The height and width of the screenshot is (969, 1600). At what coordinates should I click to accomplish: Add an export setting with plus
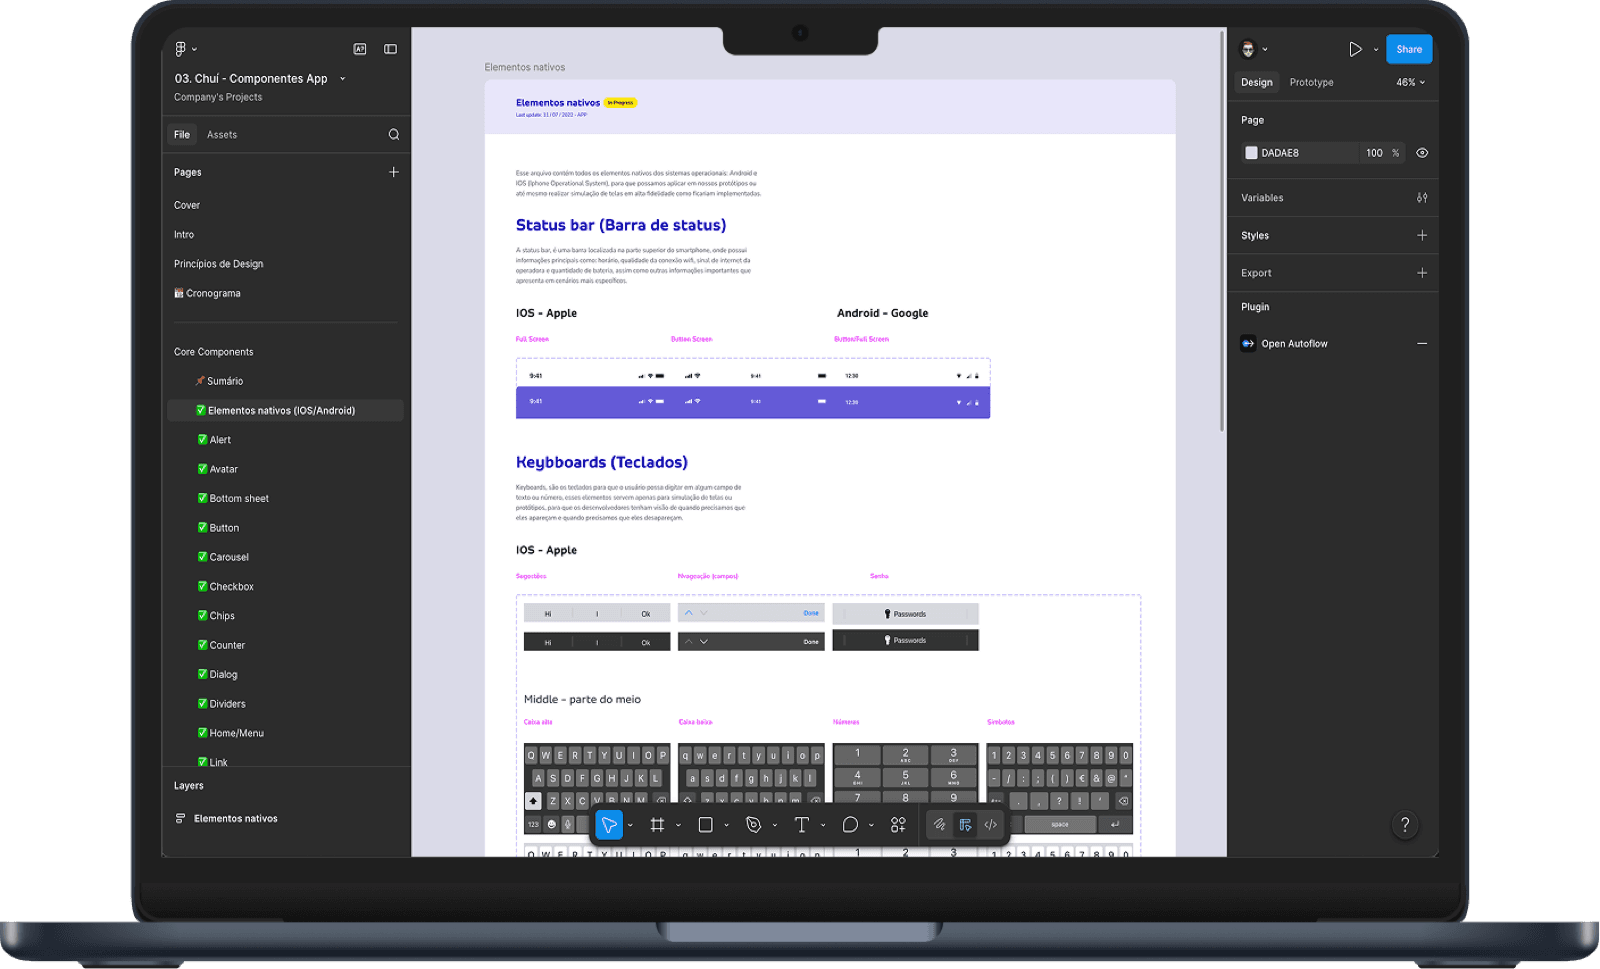pos(1422,272)
